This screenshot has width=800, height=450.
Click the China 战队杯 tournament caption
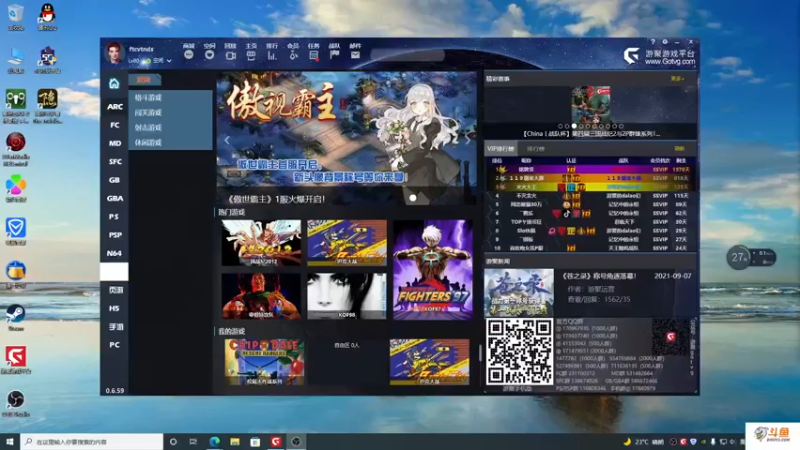[591, 134]
